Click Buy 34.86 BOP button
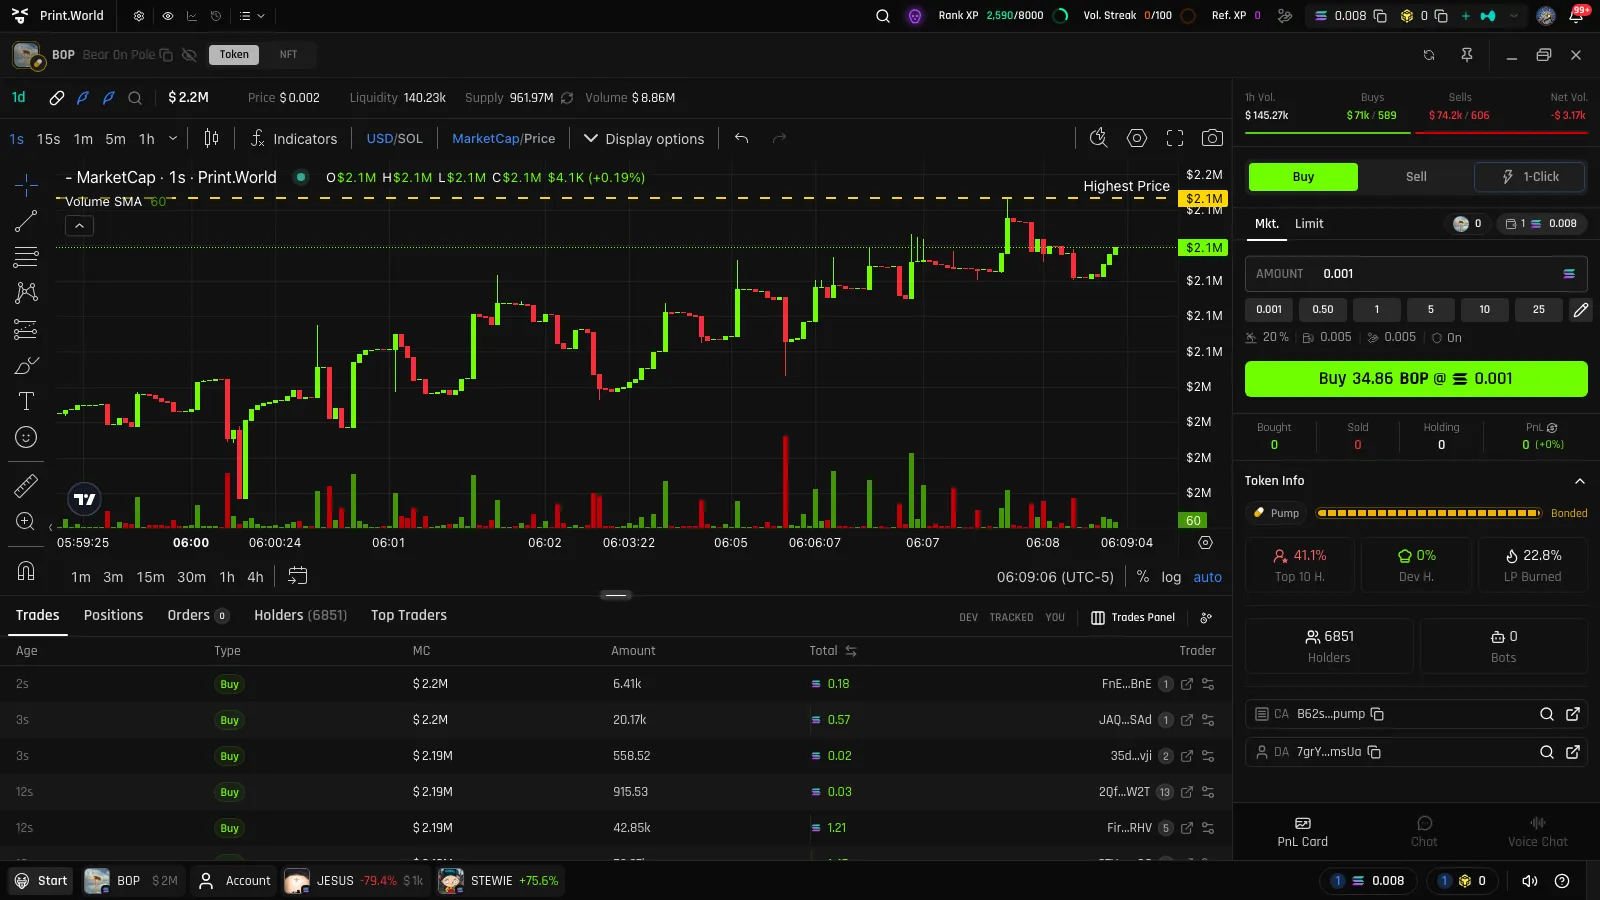 click(x=1416, y=379)
